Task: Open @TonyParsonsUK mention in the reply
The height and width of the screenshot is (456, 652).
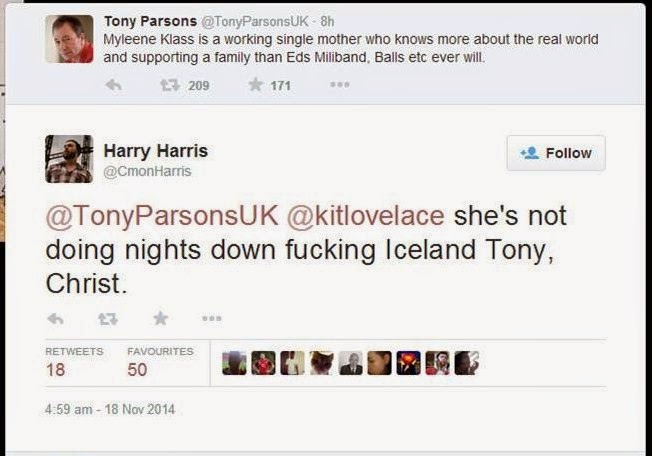Action: click(162, 216)
